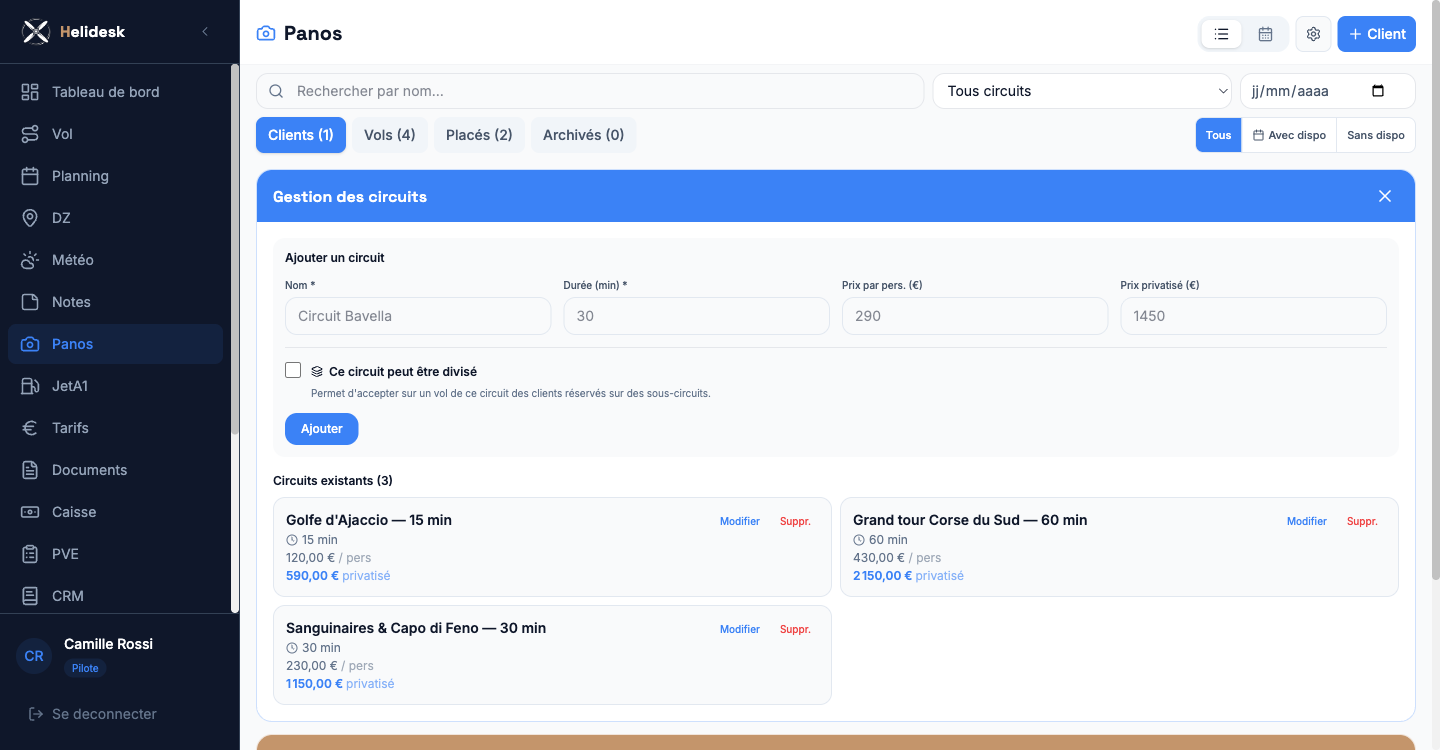Check 'Ce circuit peut être divisé'
This screenshot has height=750, width=1440.
tap(293, 370)
